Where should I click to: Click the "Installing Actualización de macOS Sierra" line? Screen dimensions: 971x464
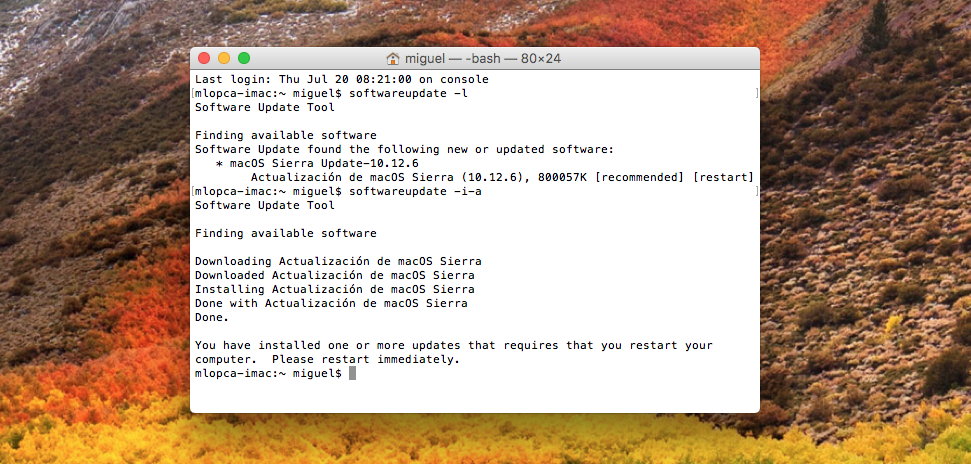[x=334, y=289]
